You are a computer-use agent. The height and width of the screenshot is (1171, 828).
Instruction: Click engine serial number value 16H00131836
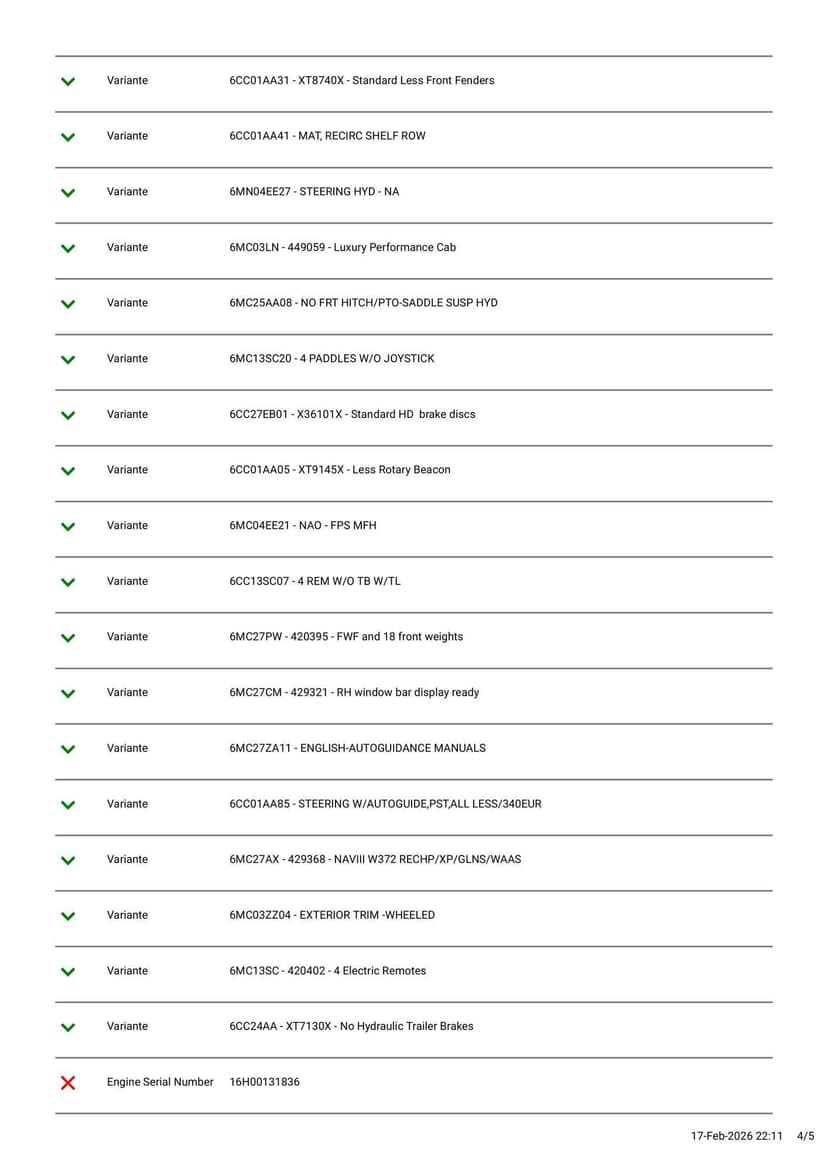tap(264, 1082)
